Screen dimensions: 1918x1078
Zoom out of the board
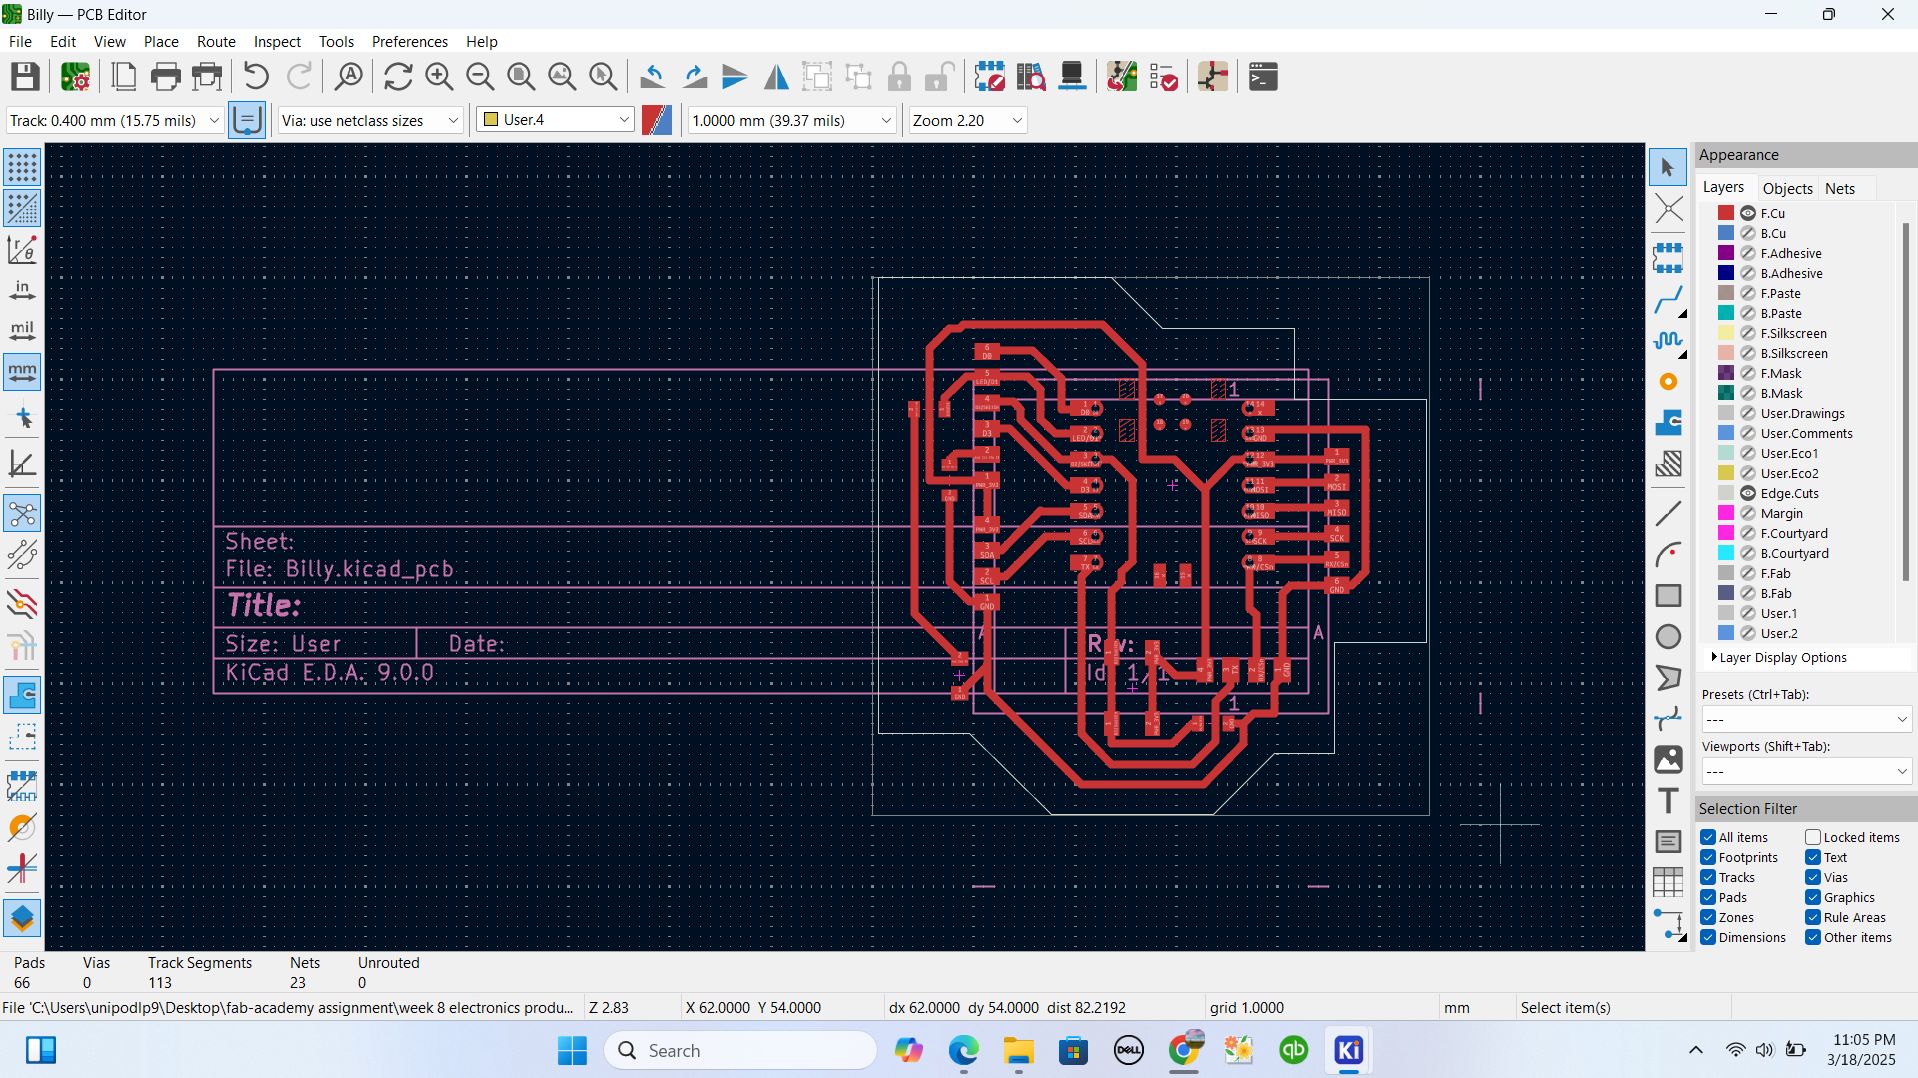tap(480, 77)
